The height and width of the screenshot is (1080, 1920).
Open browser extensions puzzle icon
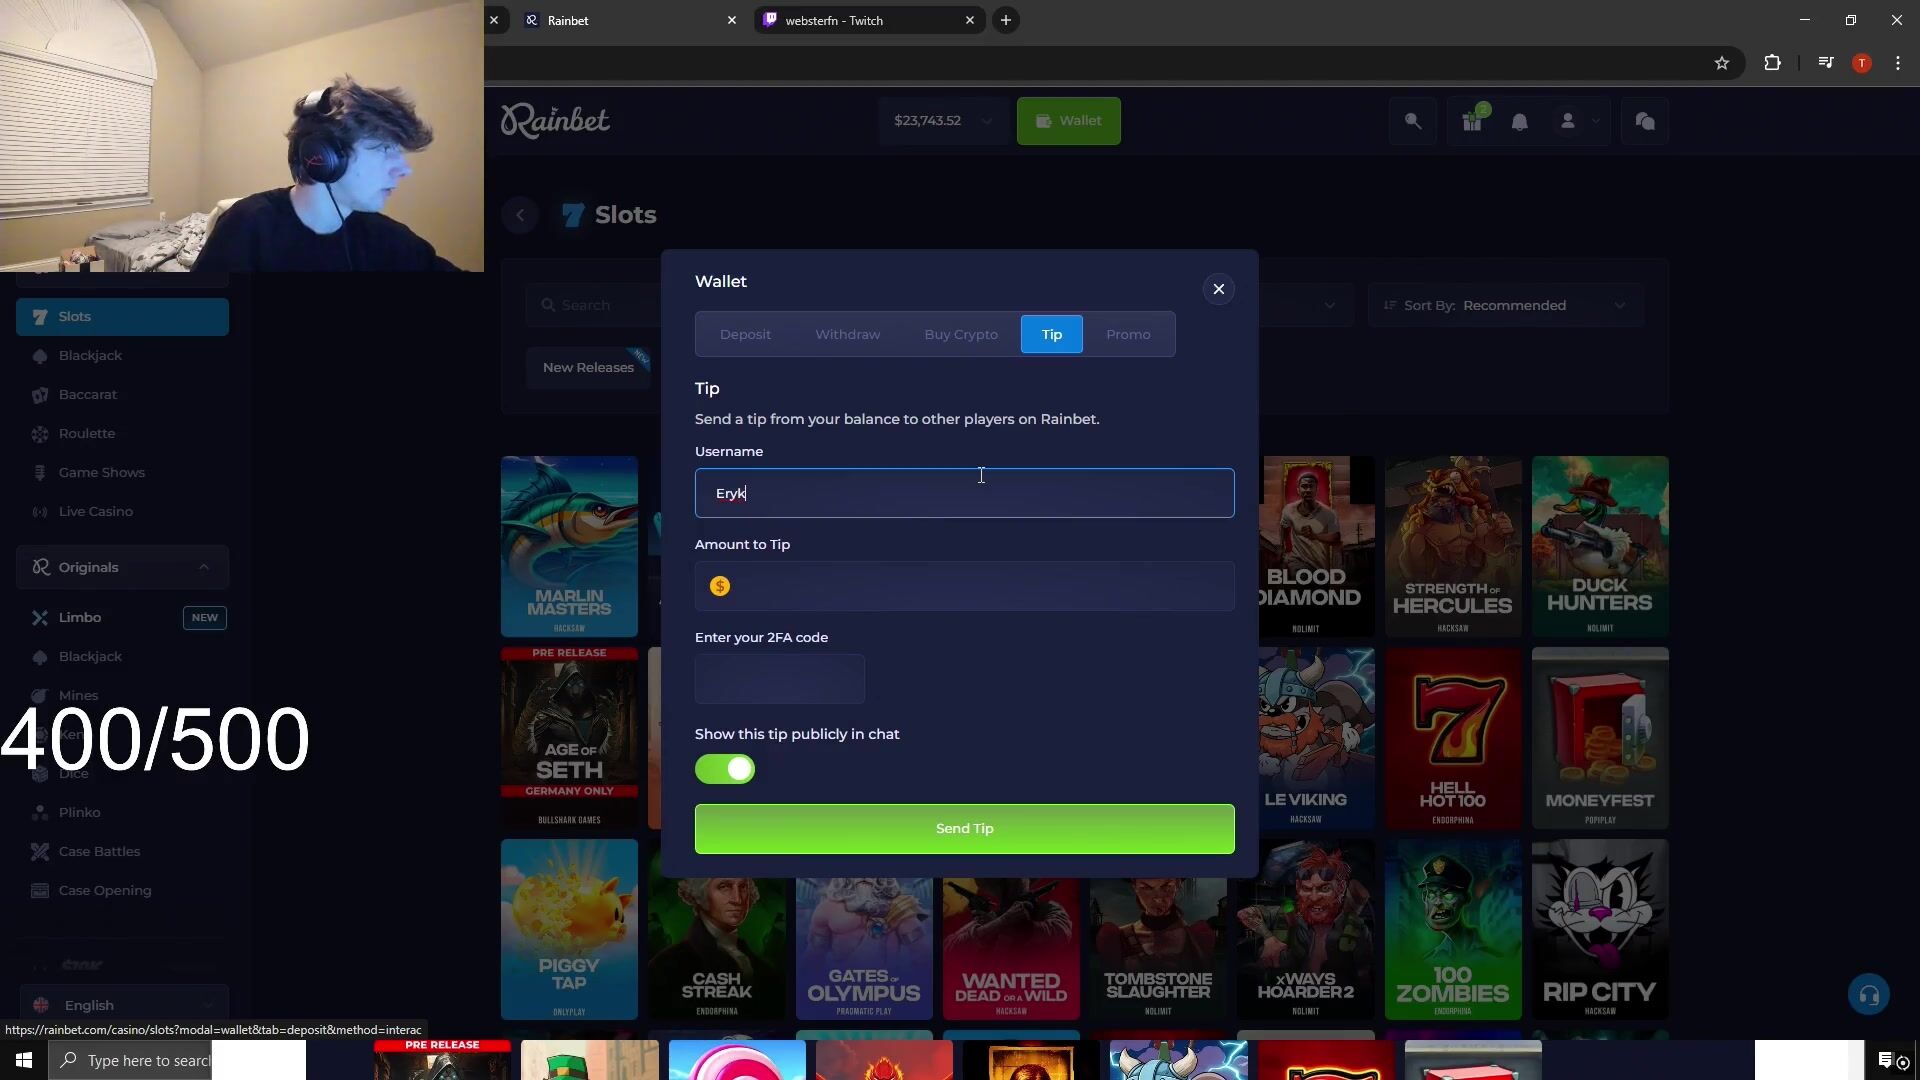pos(1772,63)
